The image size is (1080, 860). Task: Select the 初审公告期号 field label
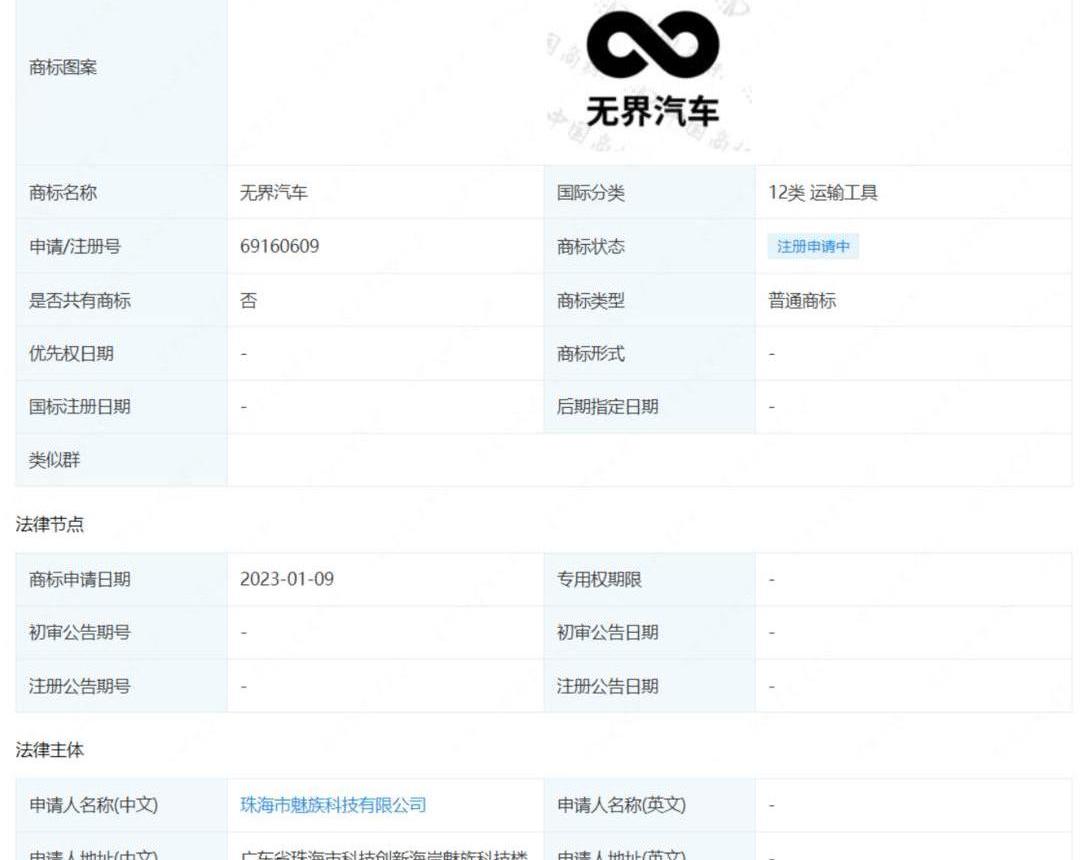pos(80,632)
